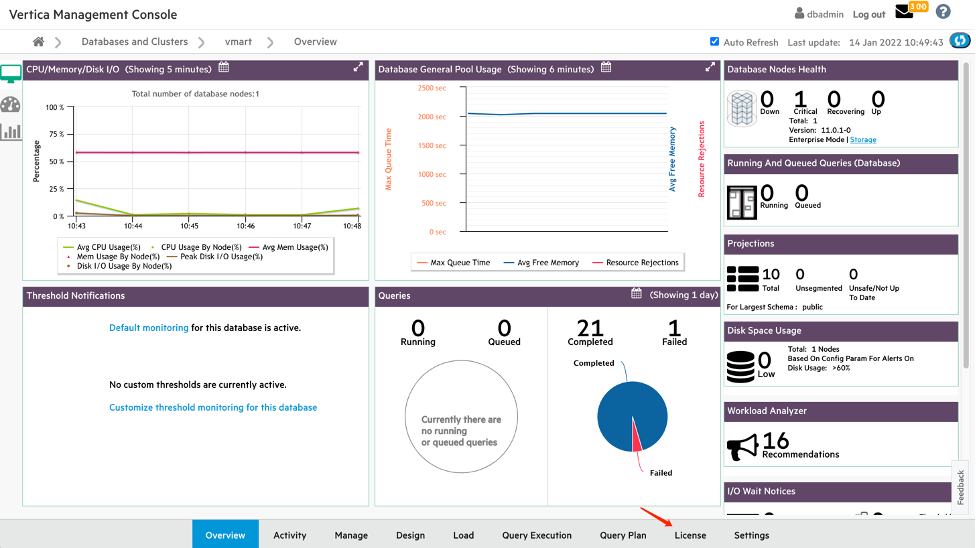Expand Database General Pool Usage panel
Viewport: 976px width, 548px height.
(x=710, y=67)
